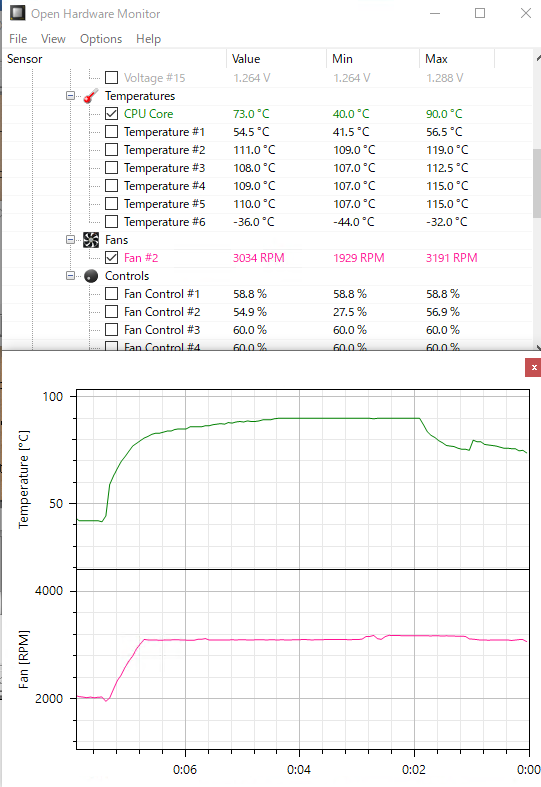Check the Fan Control #3 checkbox
Image resolution: width=541 pixels, height=787 pixels.
[111, 330]
